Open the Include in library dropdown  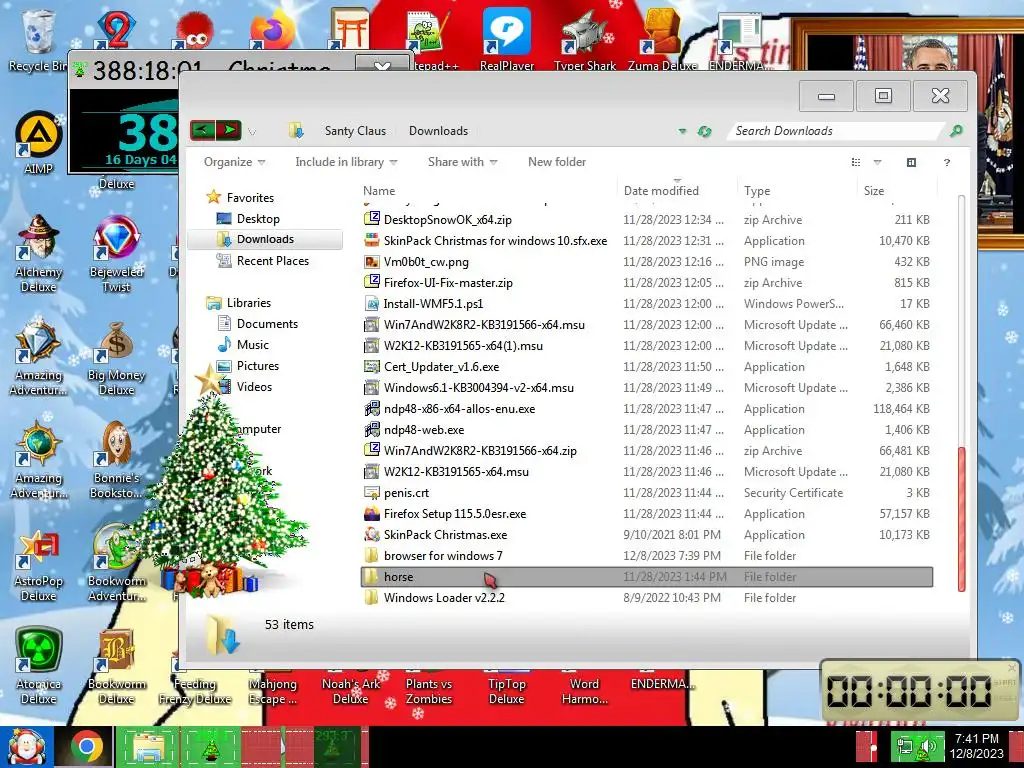(x=346, y=162)
